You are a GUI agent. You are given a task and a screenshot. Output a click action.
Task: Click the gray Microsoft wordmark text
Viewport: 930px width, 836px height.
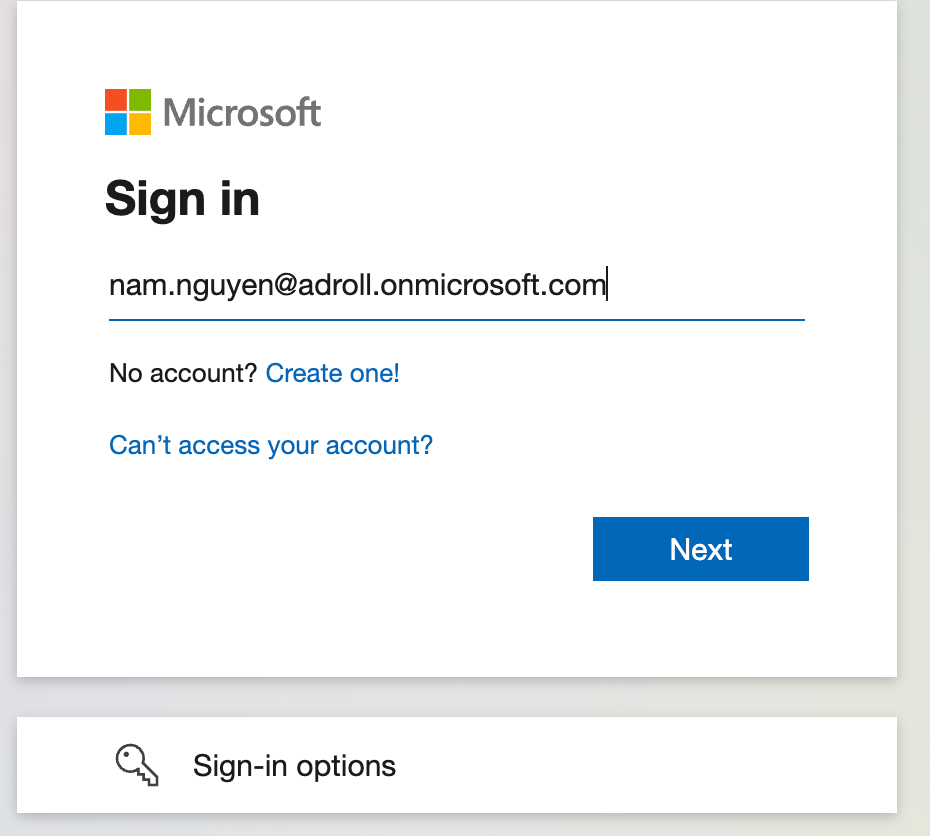tap(242, 112)
